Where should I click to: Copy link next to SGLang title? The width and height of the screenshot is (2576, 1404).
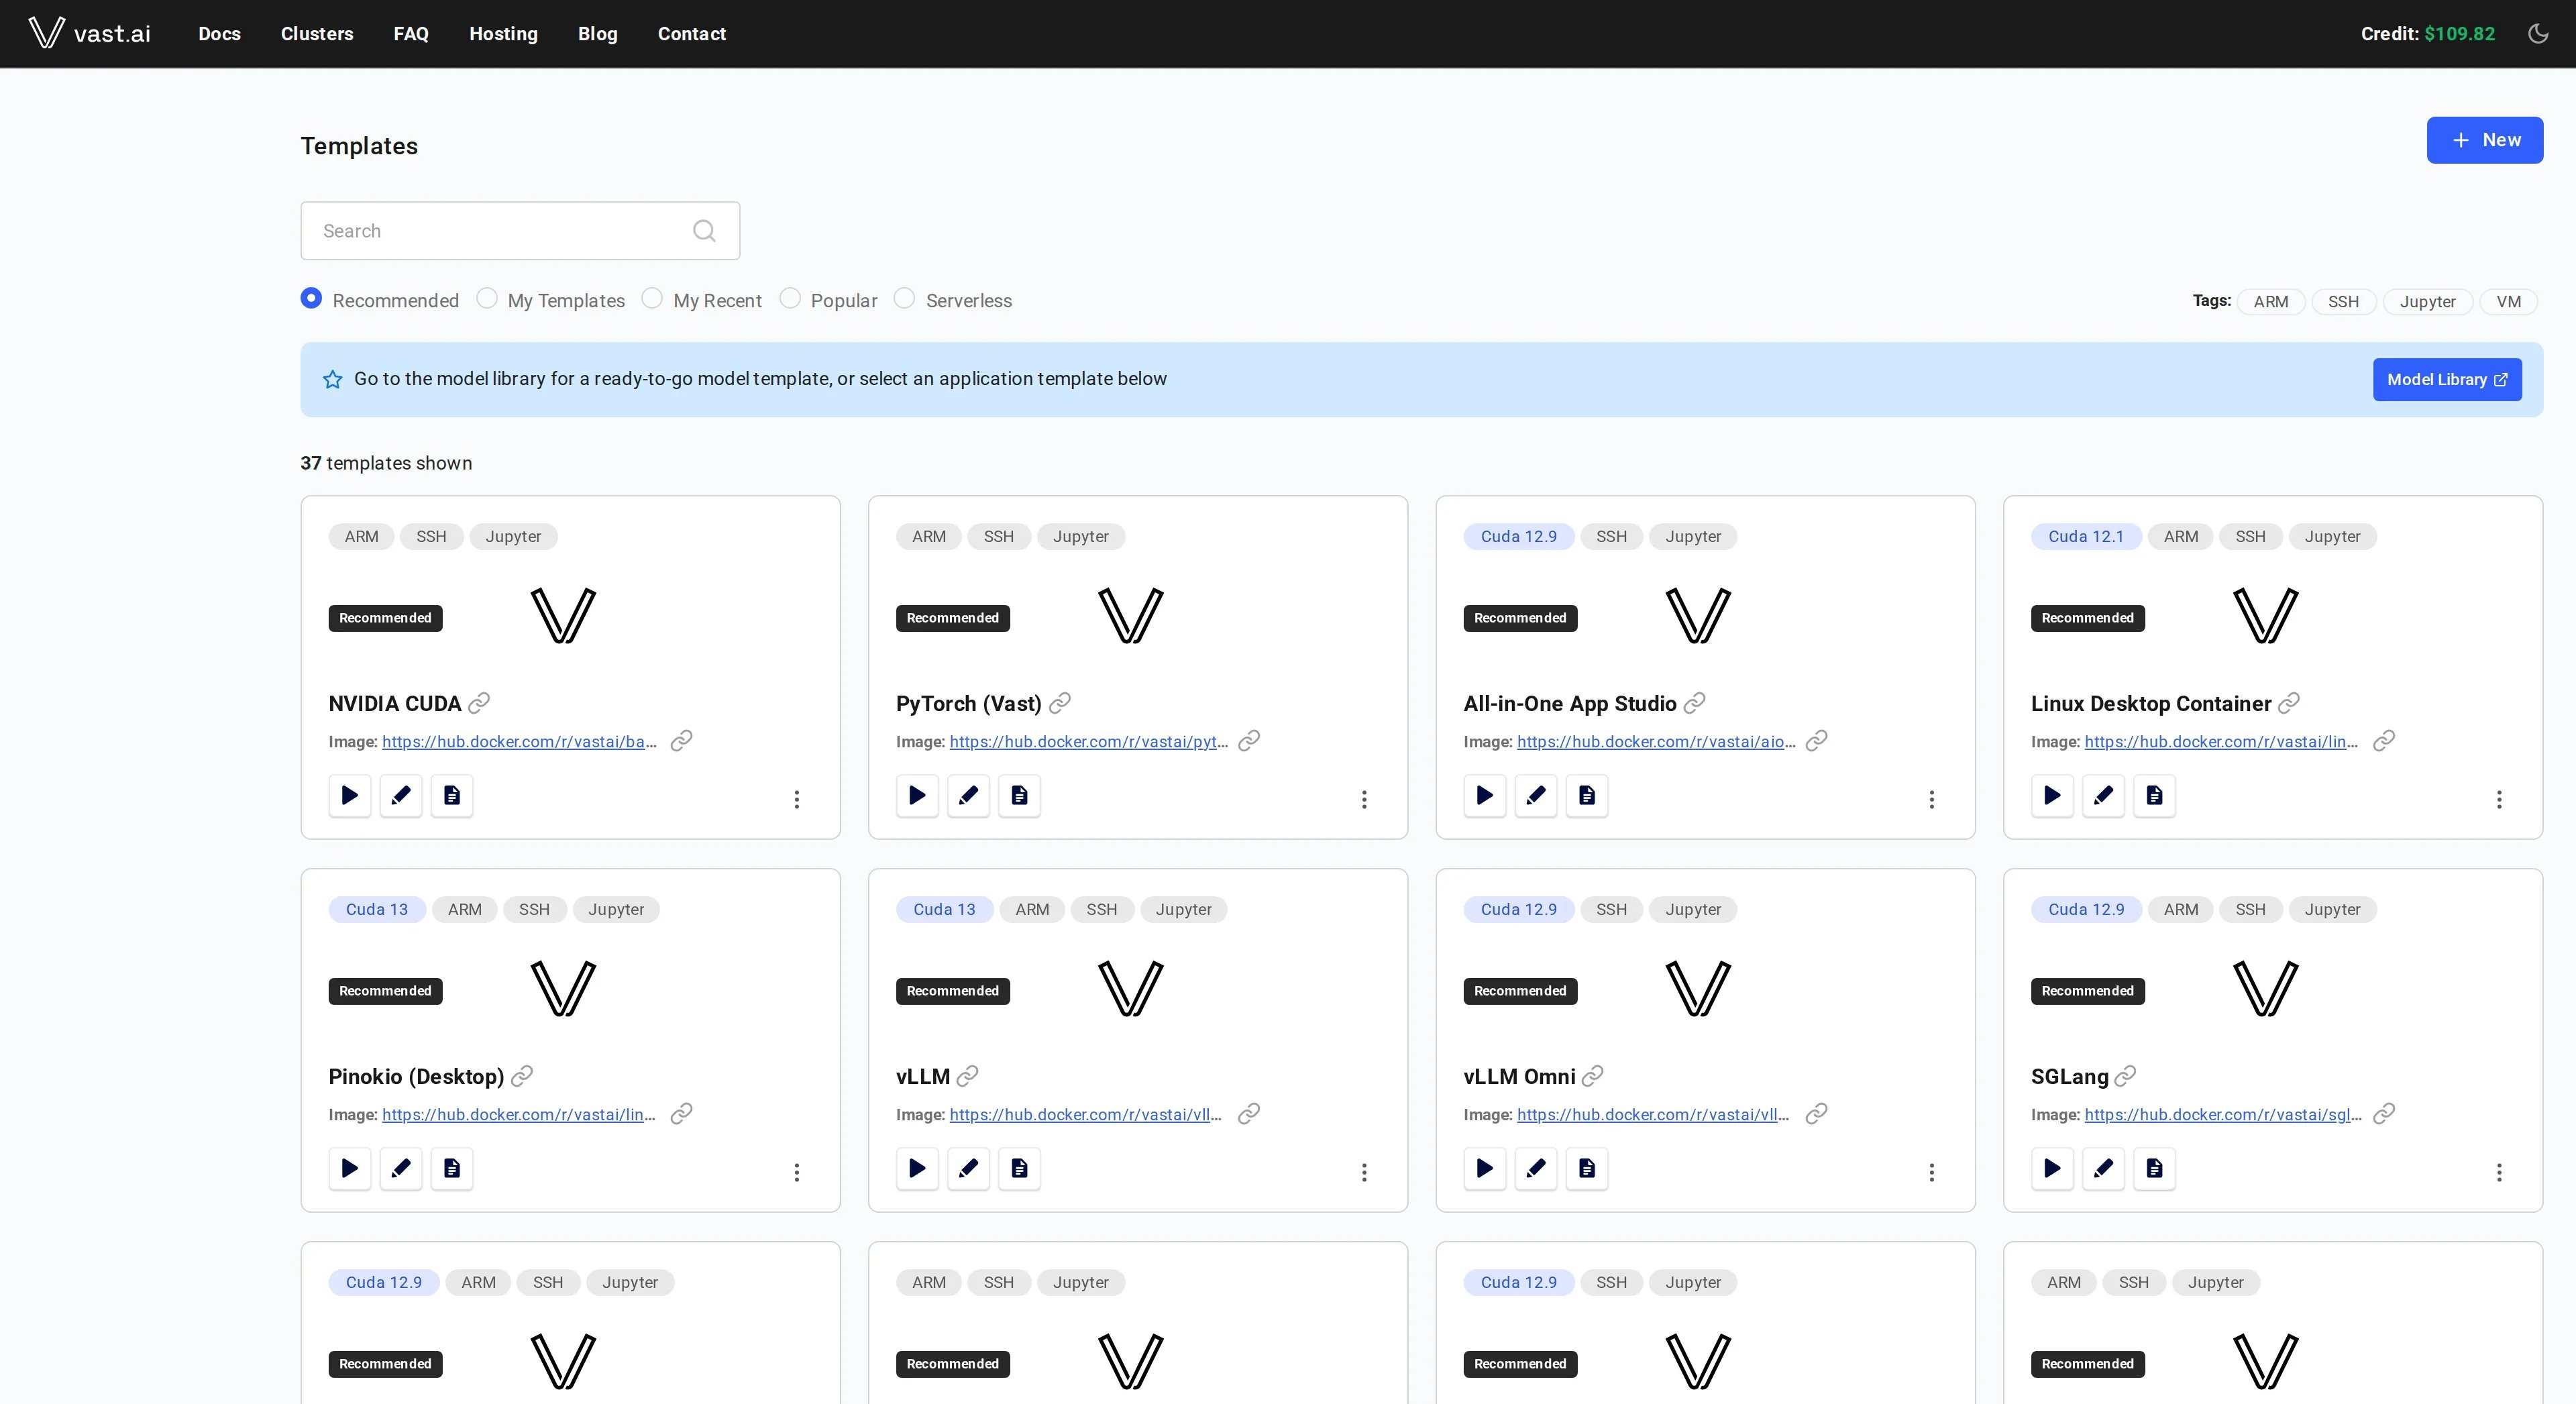pos(2125,1076)
